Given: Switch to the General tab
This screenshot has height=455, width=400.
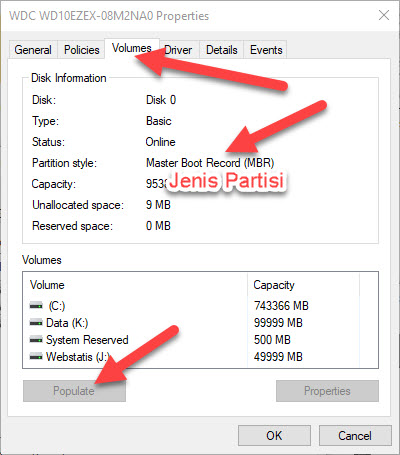Looking at the screenshot, I should pos(33,50).
